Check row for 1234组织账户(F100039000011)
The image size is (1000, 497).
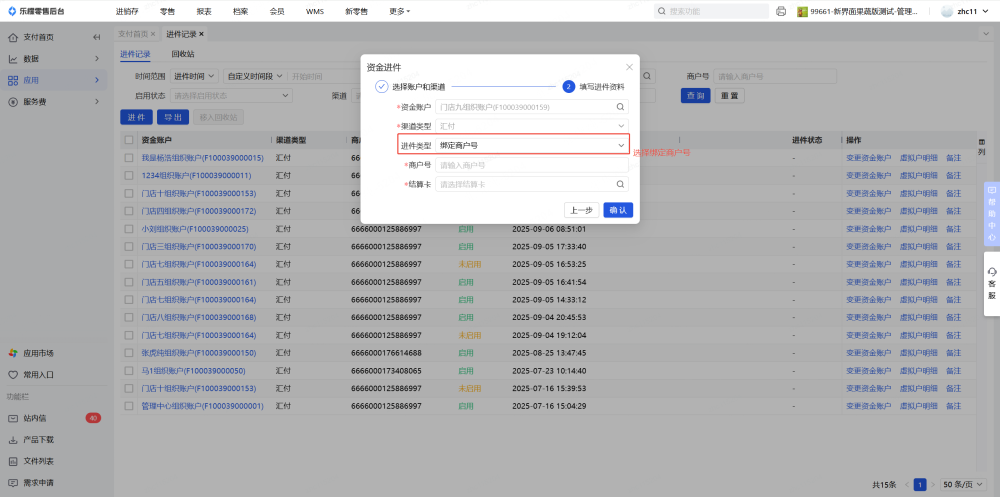(x=128, y=175)
